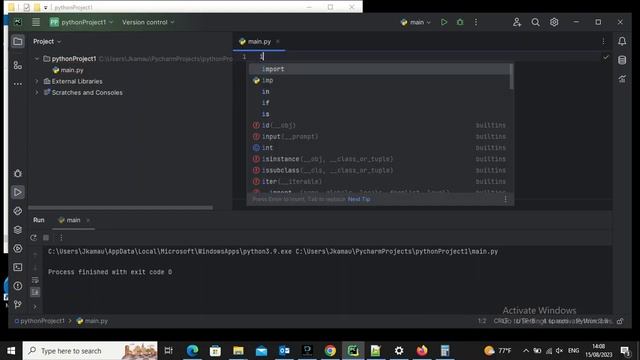Viewport: 640px width, 360px height.
Task: Open the Terminal tool window icon
Action: pyautogui.click(x=18, y=267)
